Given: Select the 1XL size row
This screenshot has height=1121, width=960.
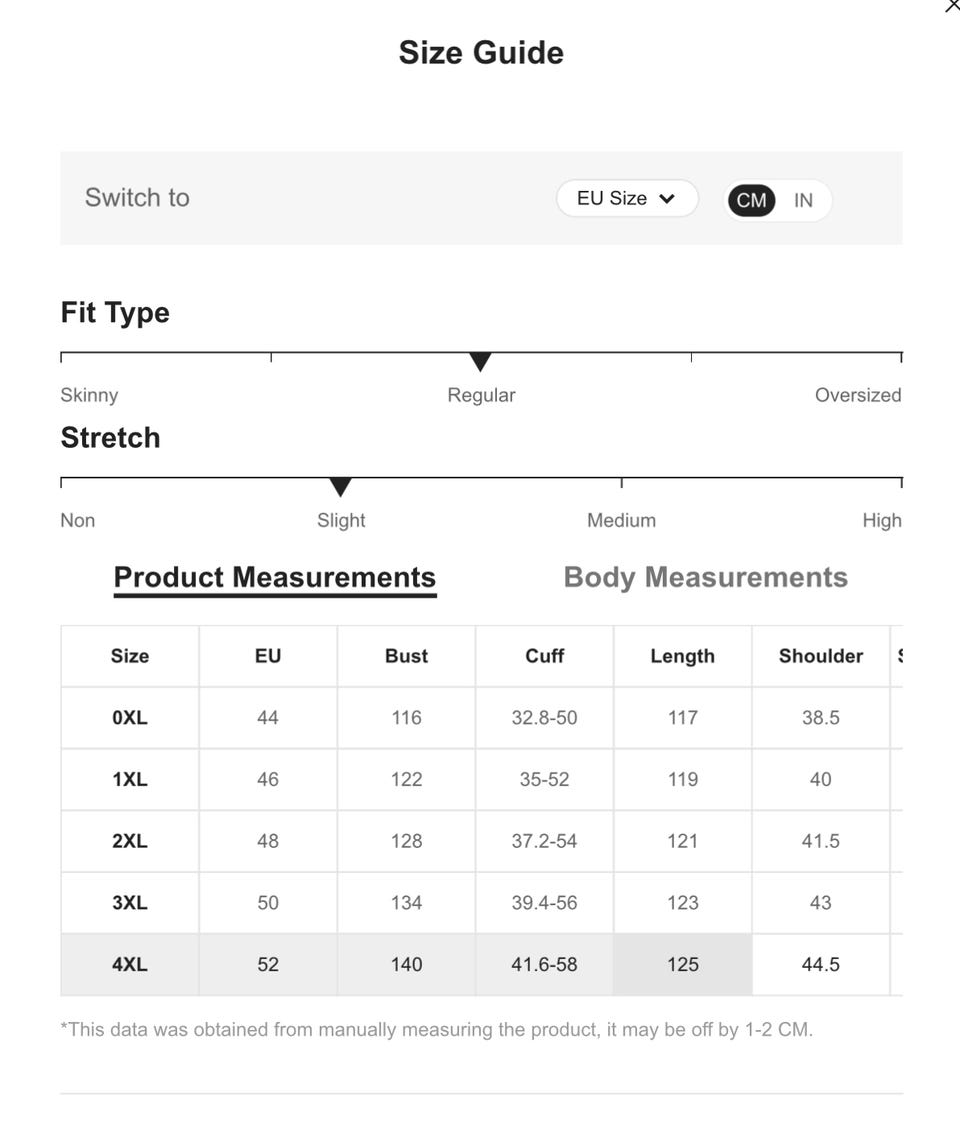Looking at the screenshot, I should tap(130, 779).
